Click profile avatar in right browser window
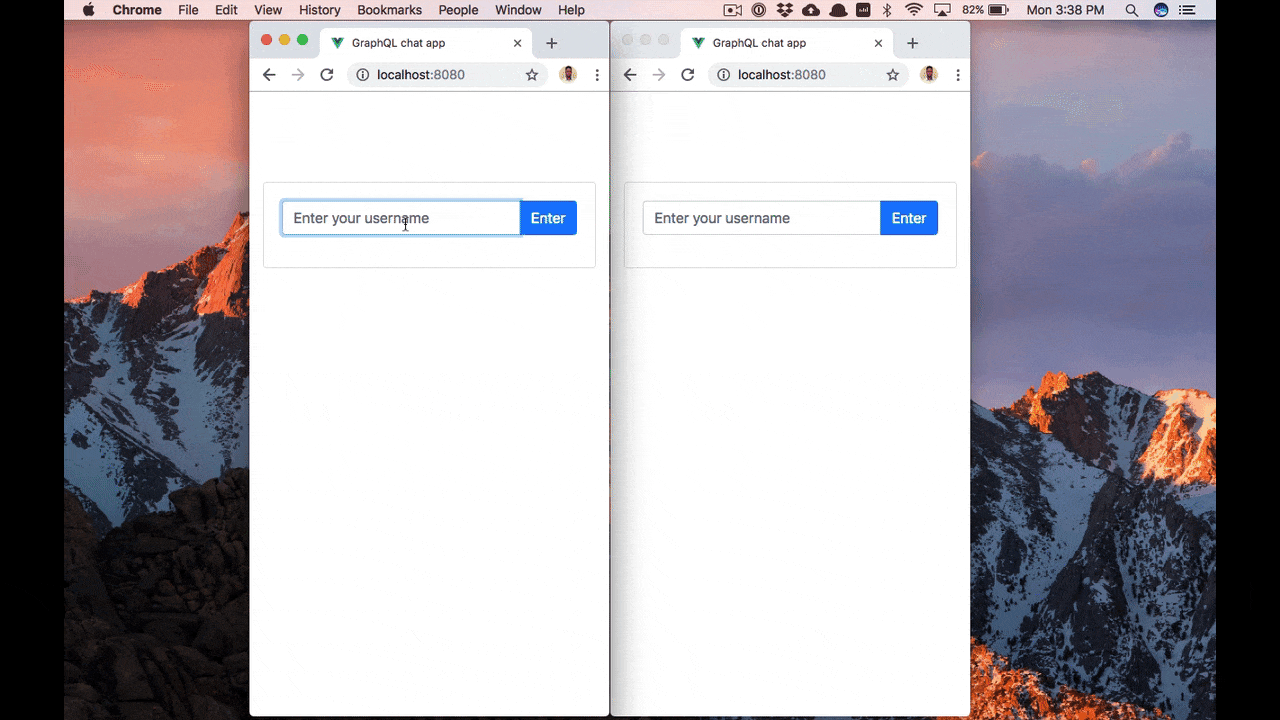The width and height of the screenshot is (1280, 720). point(928,75)
